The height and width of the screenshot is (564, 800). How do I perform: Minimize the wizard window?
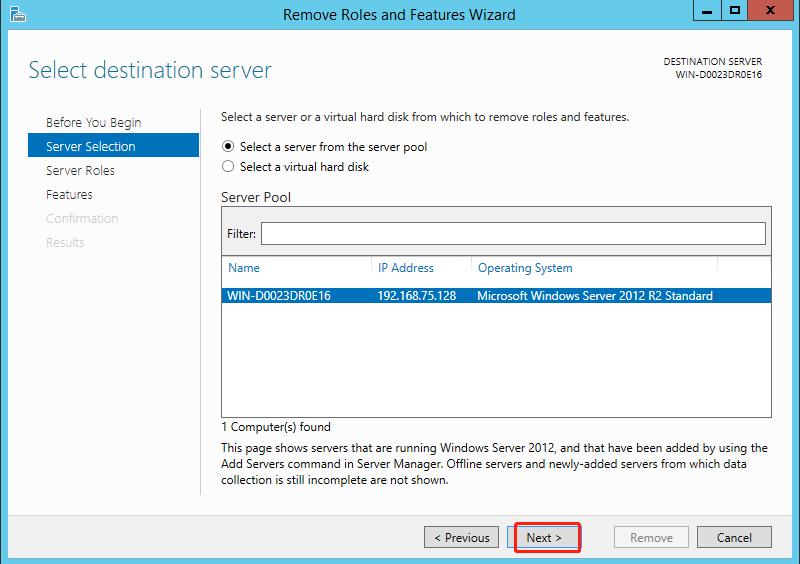[706, 12]
